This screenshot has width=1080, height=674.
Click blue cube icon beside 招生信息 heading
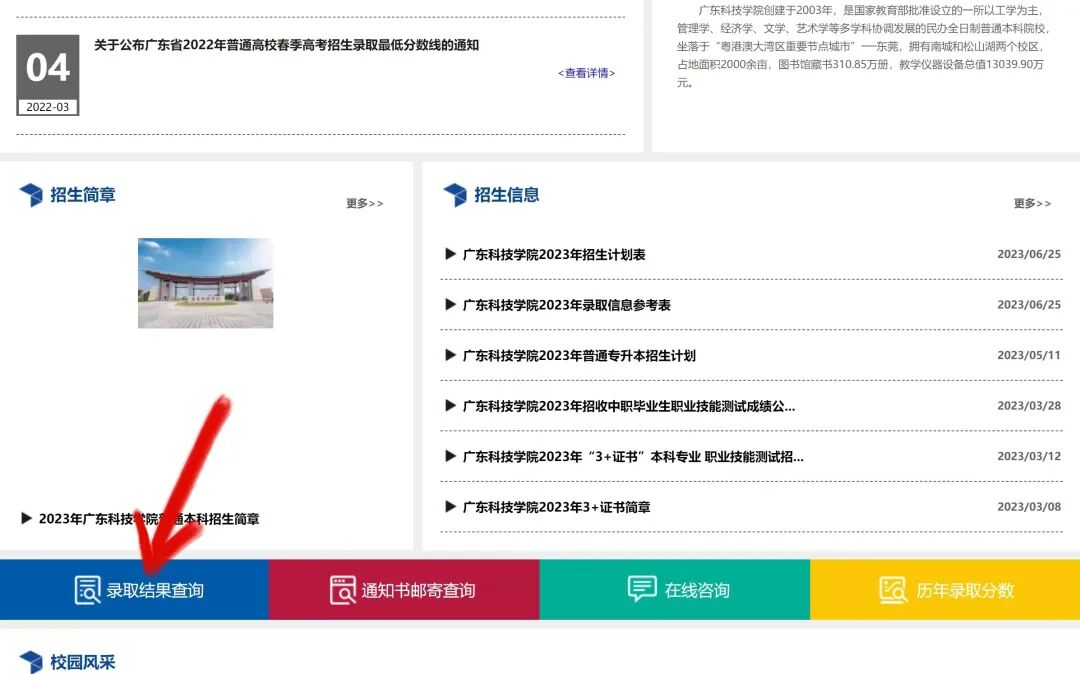(455, 195)
